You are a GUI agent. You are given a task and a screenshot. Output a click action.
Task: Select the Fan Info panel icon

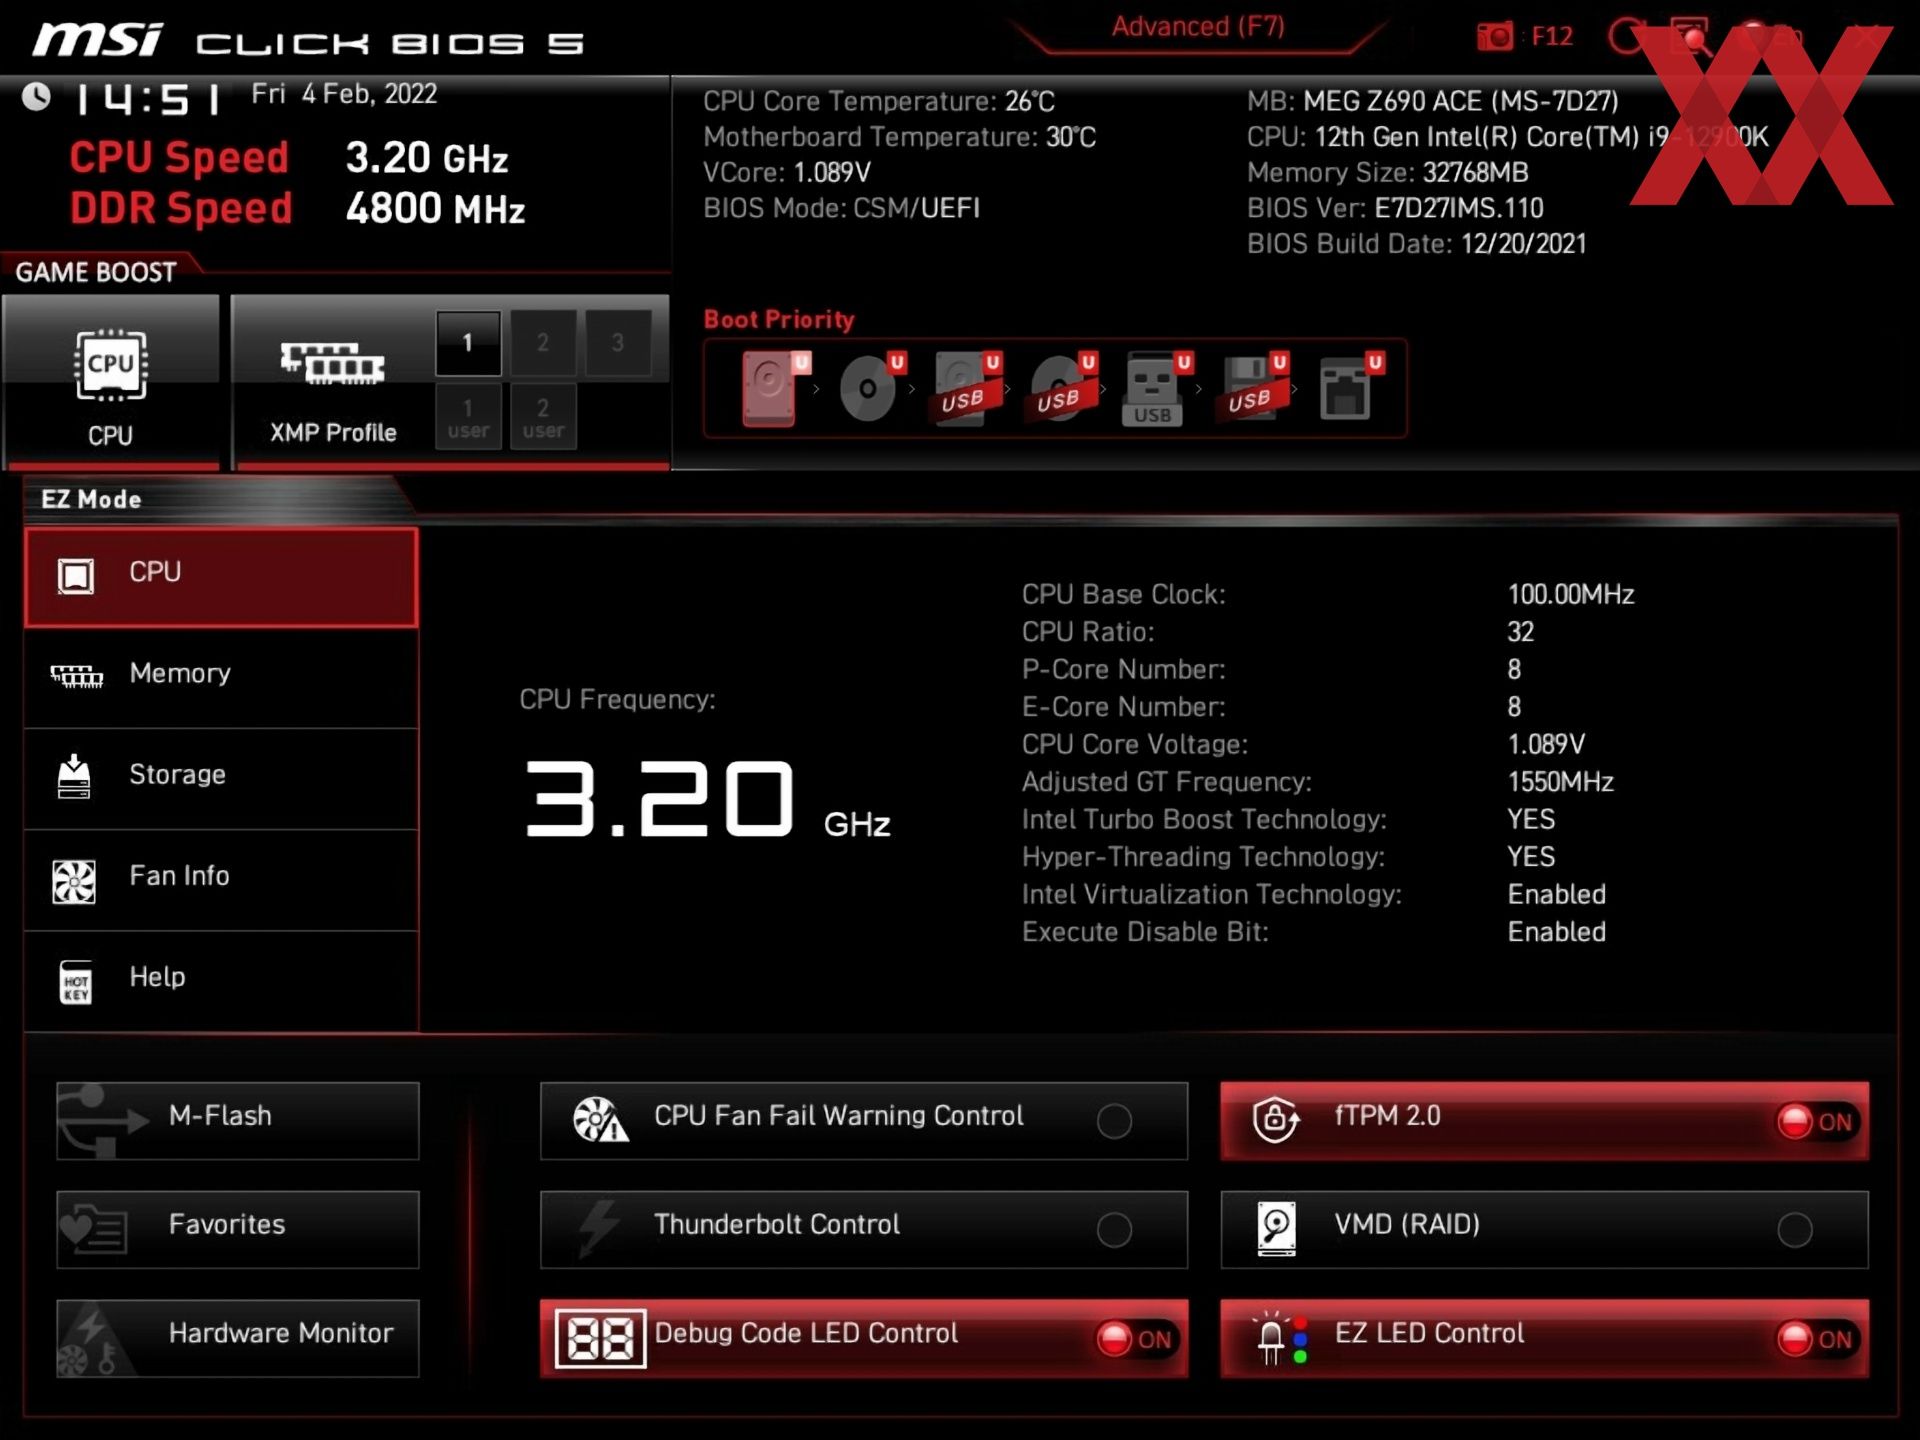click(77, 874)
